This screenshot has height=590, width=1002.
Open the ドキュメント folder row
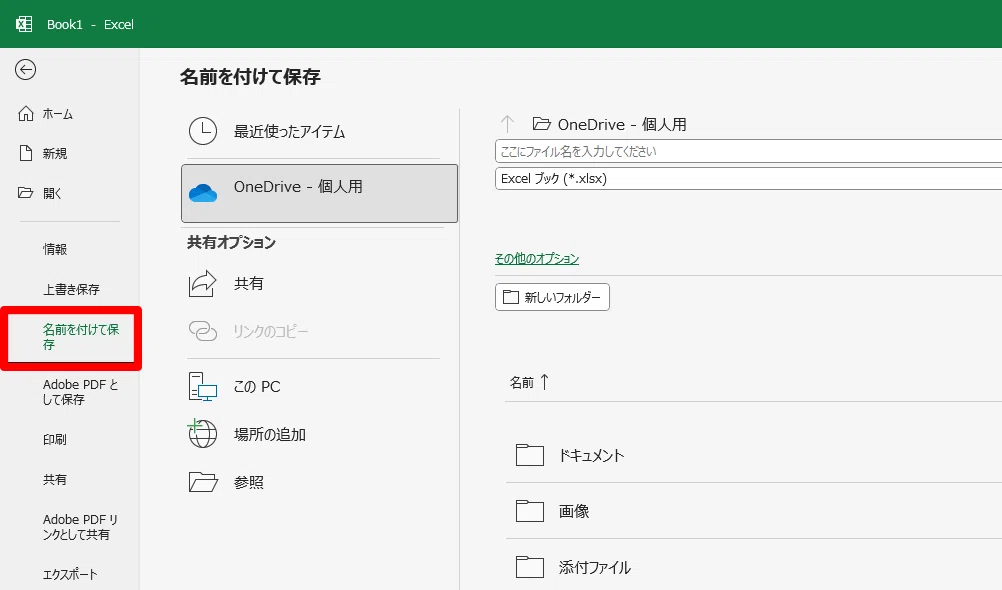(754, 455)
